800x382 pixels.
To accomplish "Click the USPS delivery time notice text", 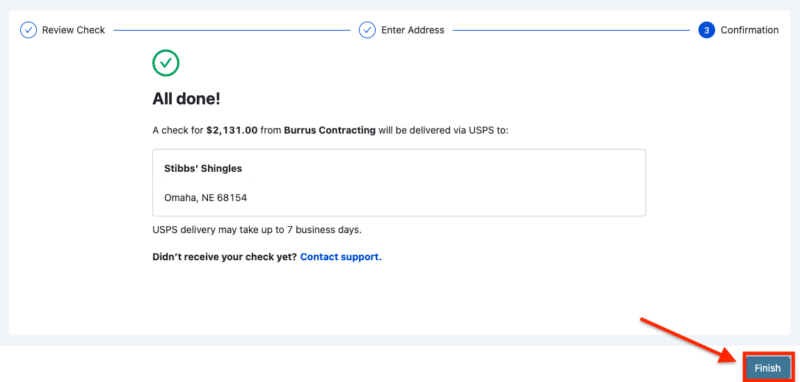I will 257,230.
